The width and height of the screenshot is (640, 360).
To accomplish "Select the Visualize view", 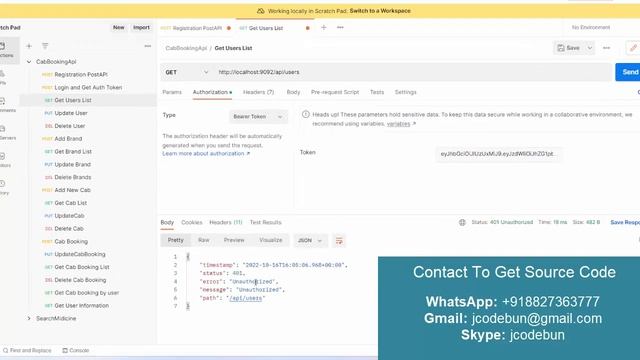I will [271, 240].
